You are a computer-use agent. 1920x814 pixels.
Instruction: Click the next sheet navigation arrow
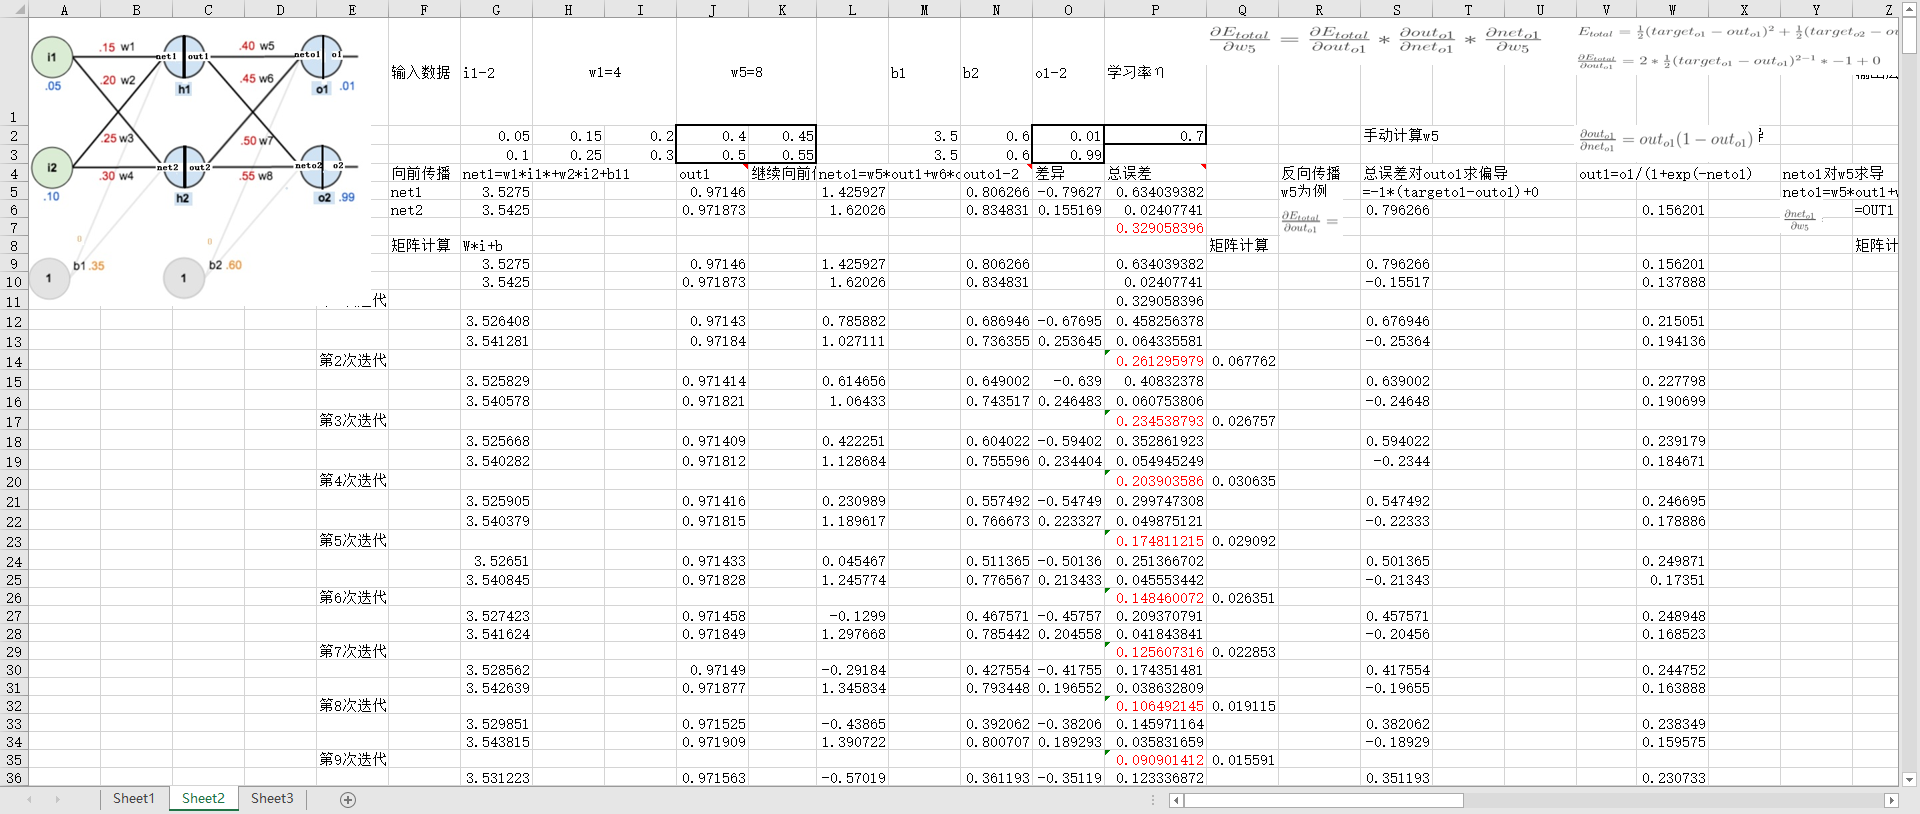(57, 799)
